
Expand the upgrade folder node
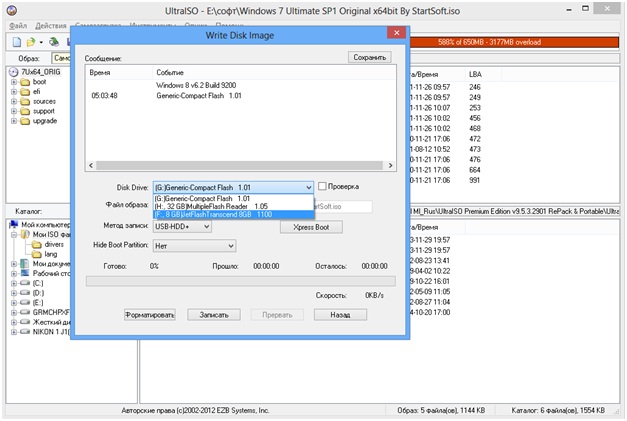[14, 121]
